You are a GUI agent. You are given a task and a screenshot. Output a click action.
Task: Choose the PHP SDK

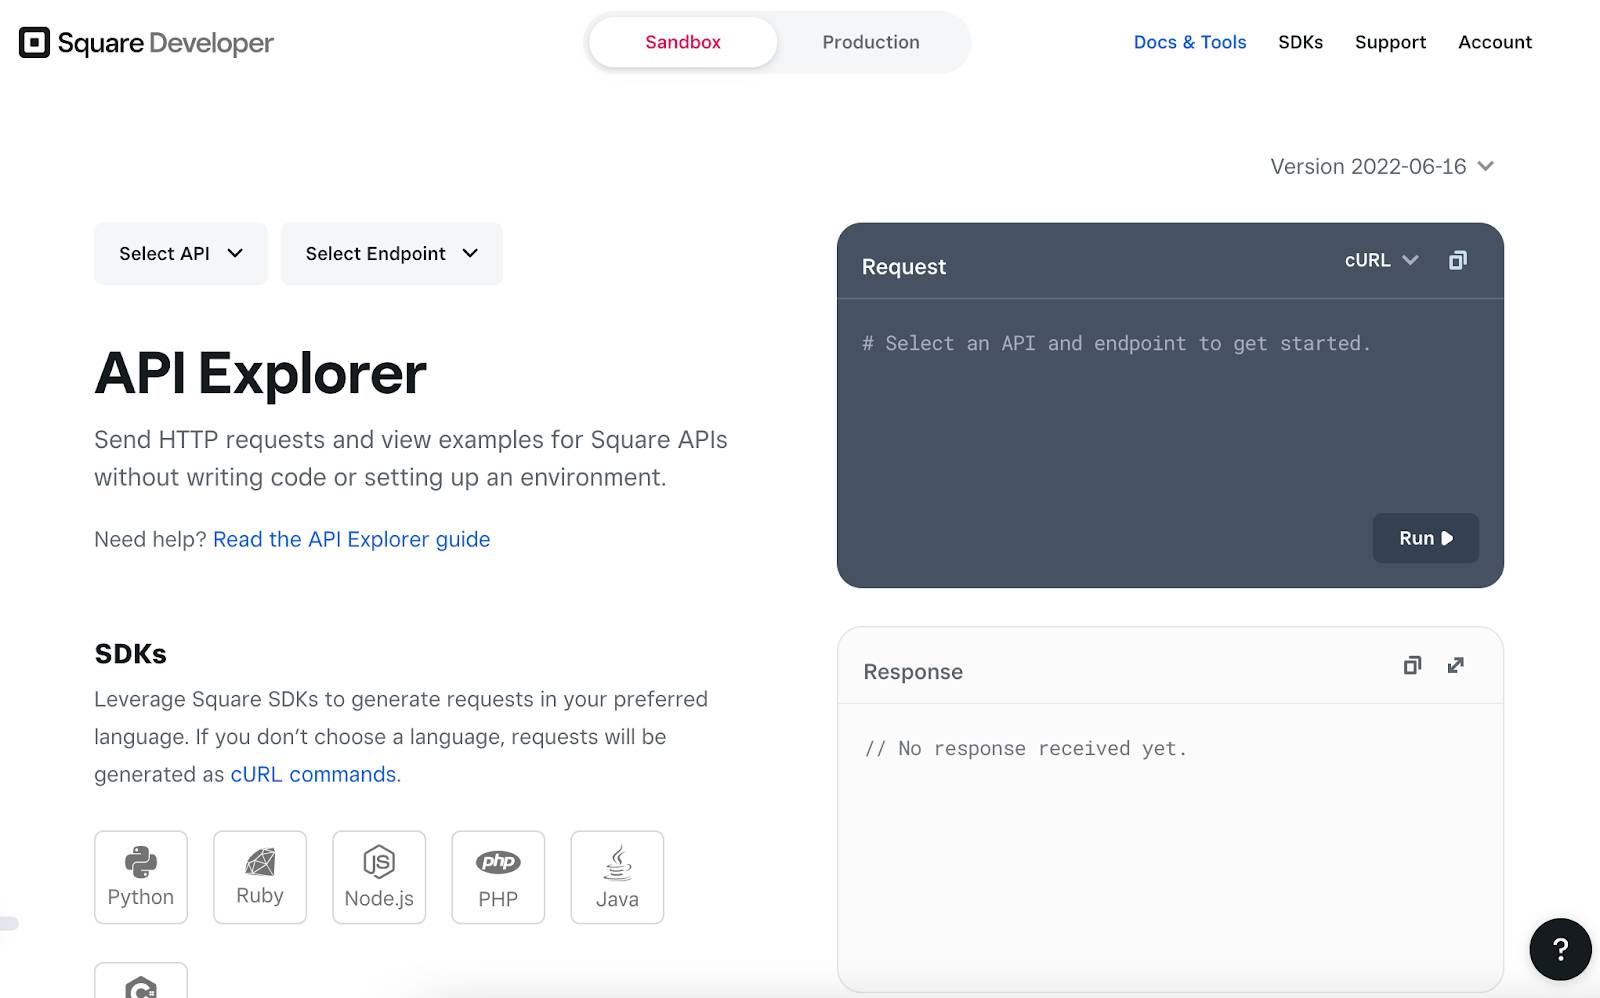pyautogui.click(x=498, y=877)
